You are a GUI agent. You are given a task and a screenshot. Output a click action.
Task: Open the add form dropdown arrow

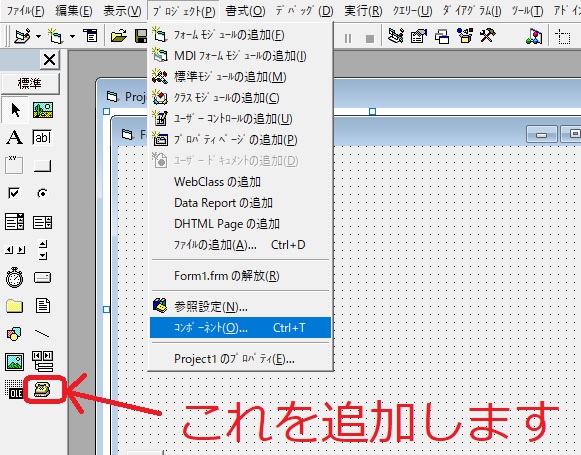[x=73, y=36]
